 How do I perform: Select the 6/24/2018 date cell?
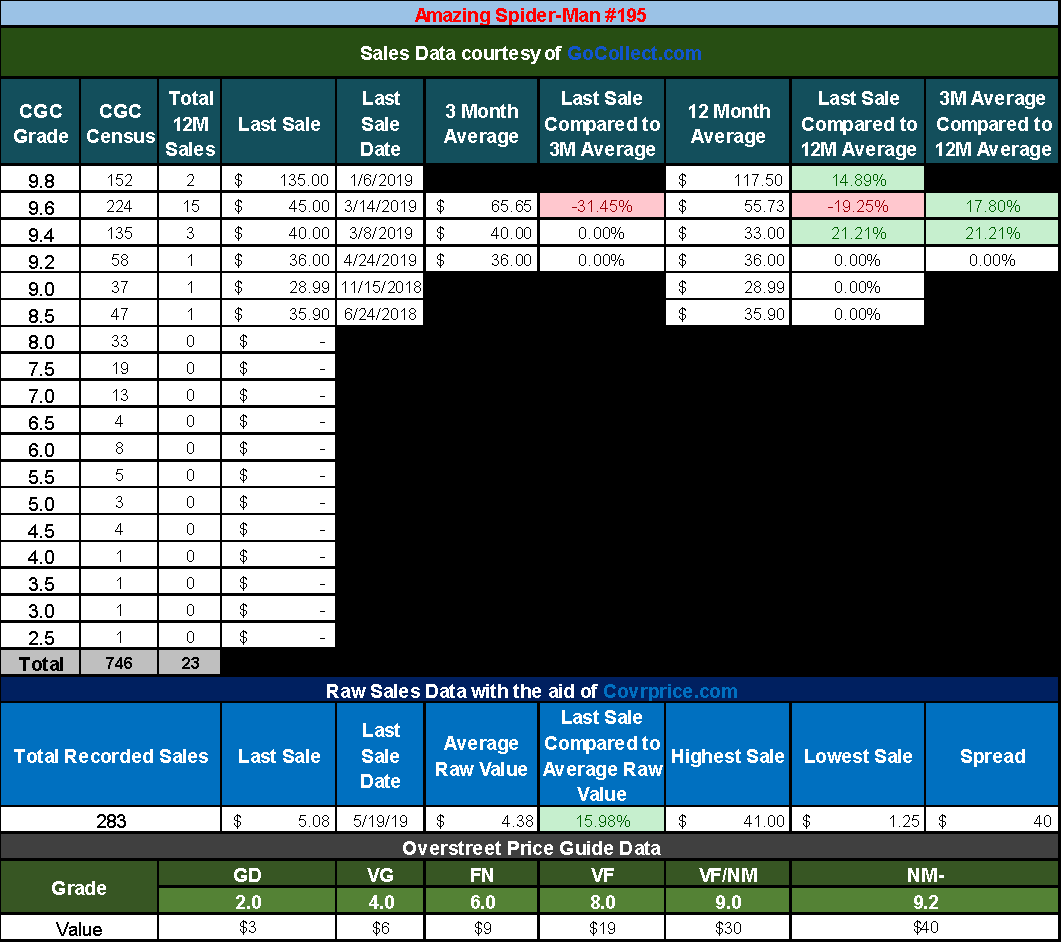click(380, 315)
